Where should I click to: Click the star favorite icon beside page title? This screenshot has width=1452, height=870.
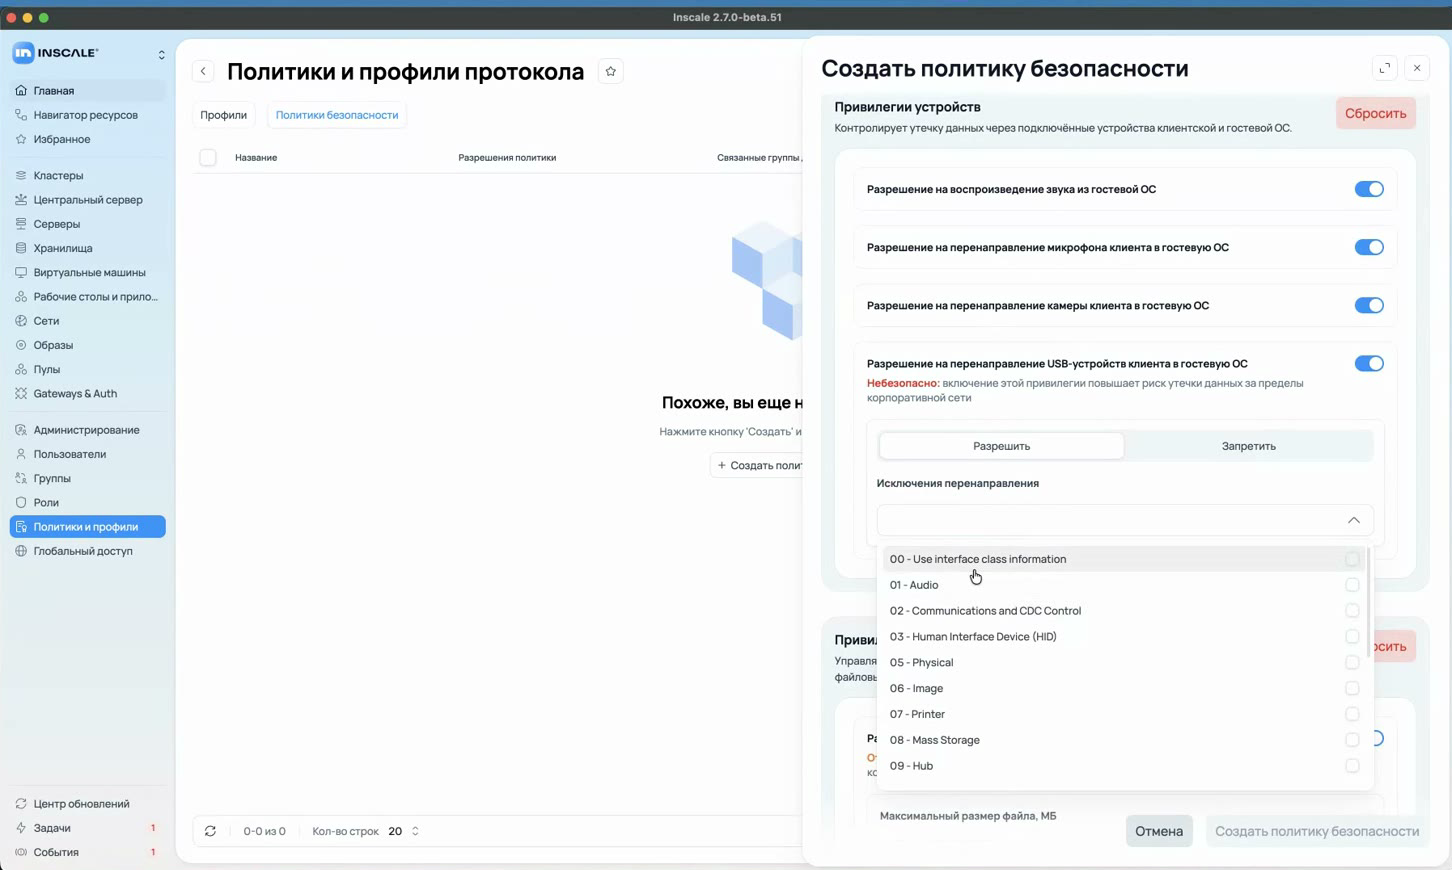[611, 71]
